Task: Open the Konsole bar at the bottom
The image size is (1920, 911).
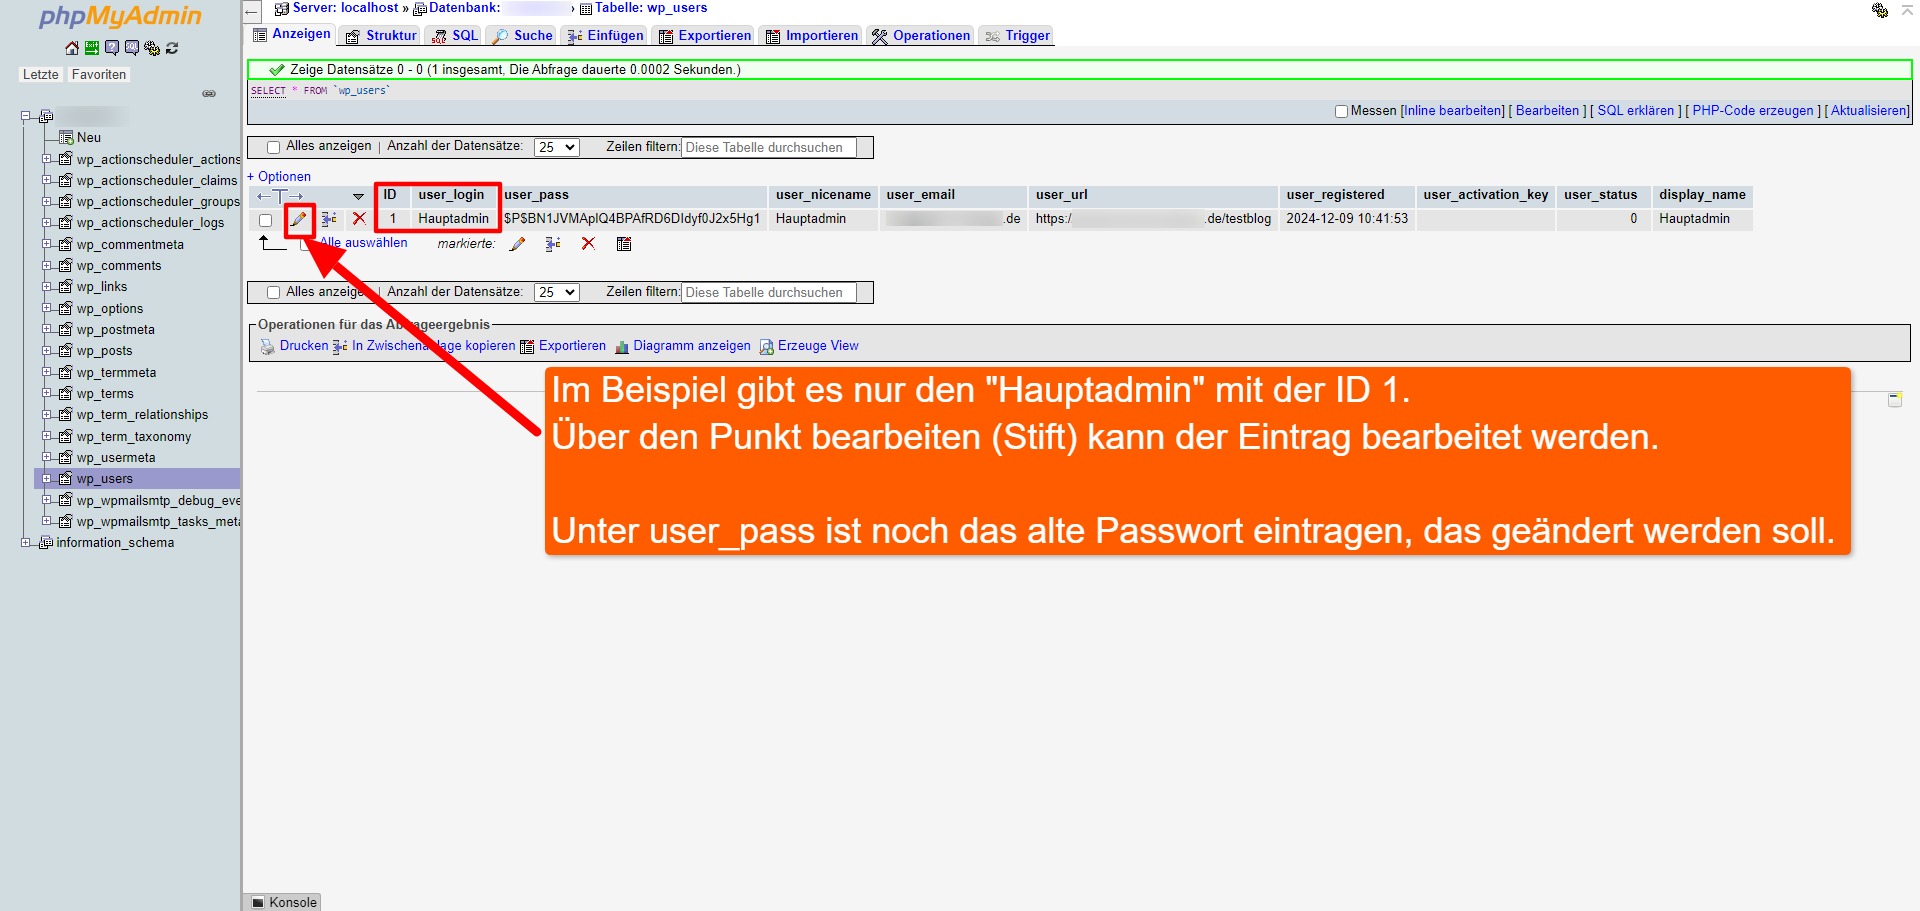Action: (284, 902)
